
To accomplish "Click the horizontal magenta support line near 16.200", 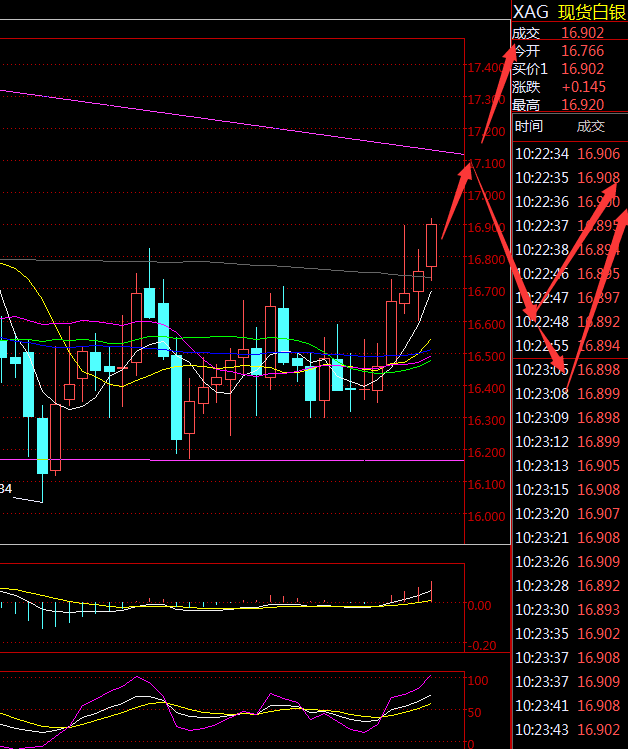I will tap(232, 460).
